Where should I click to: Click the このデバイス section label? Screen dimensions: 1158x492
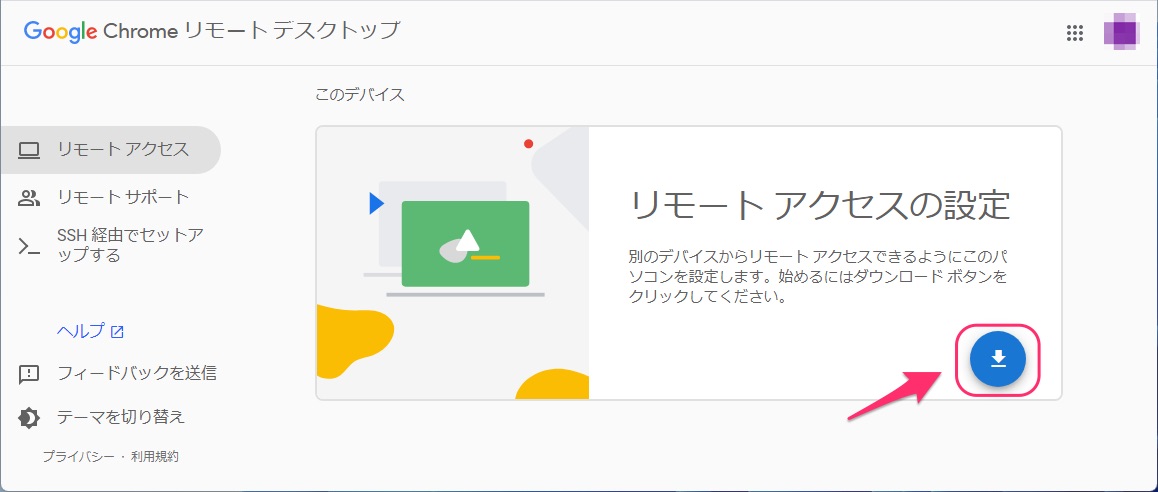pos(360,95)
